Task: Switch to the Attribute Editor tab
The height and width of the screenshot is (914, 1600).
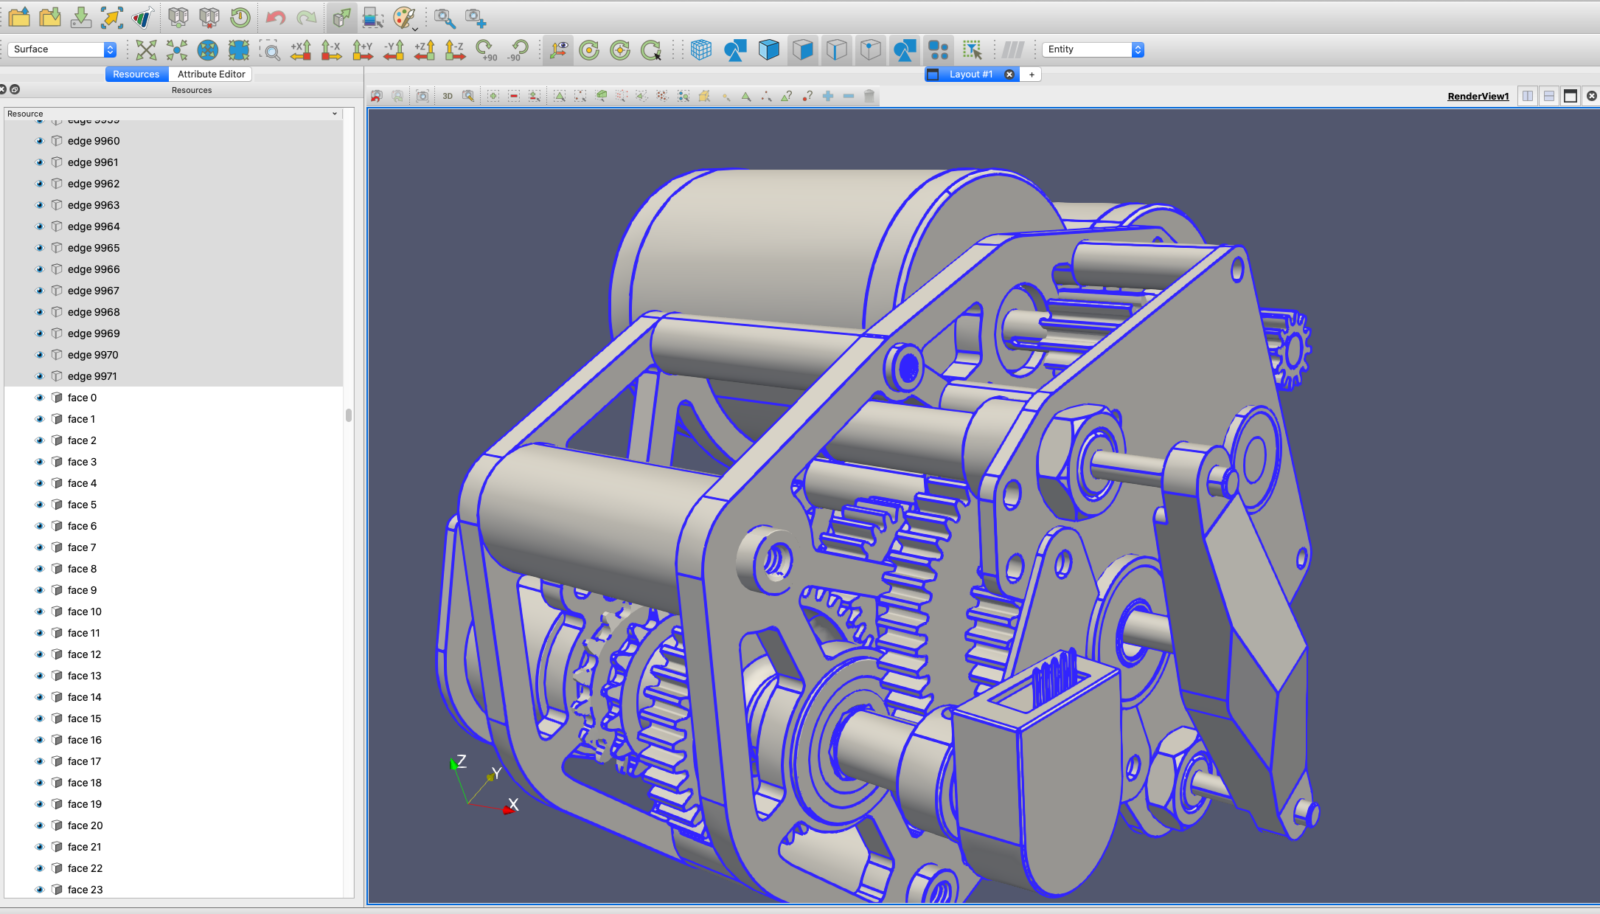Action: click(x=210, y=73)
